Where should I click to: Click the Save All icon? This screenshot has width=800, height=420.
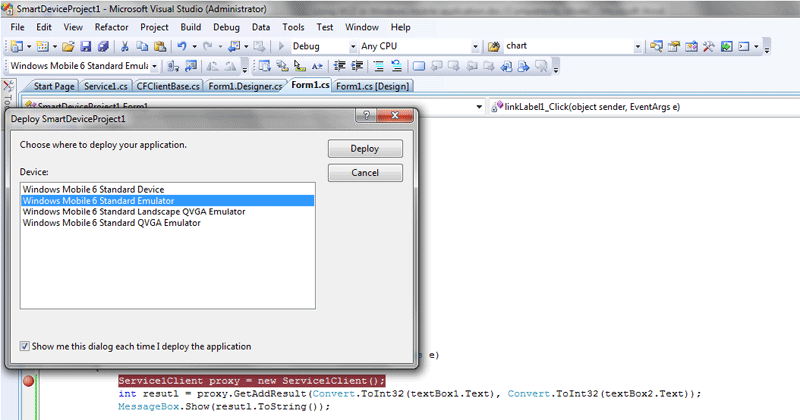point(103,46)
